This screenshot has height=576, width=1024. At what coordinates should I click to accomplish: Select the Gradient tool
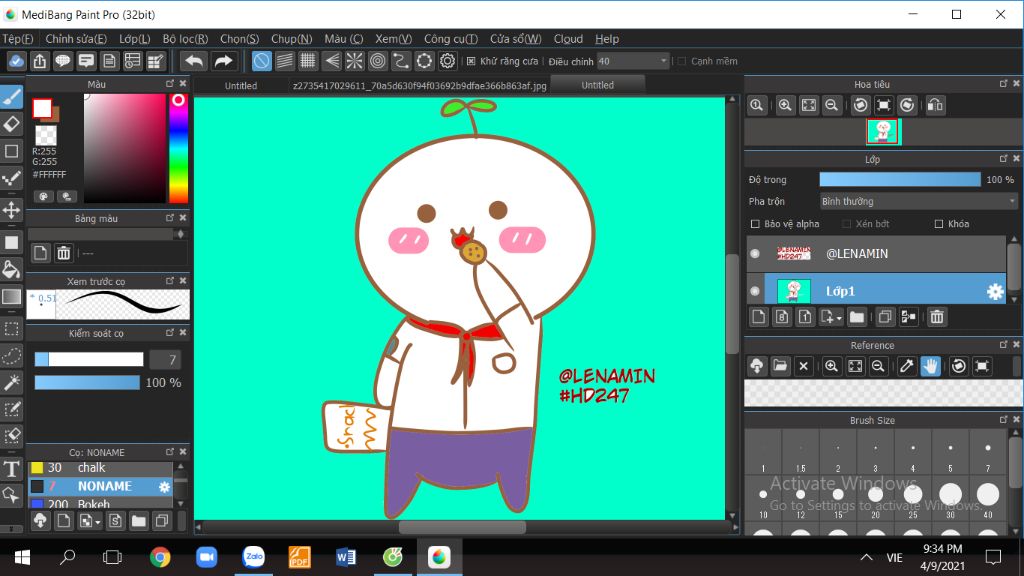(12, 296)
